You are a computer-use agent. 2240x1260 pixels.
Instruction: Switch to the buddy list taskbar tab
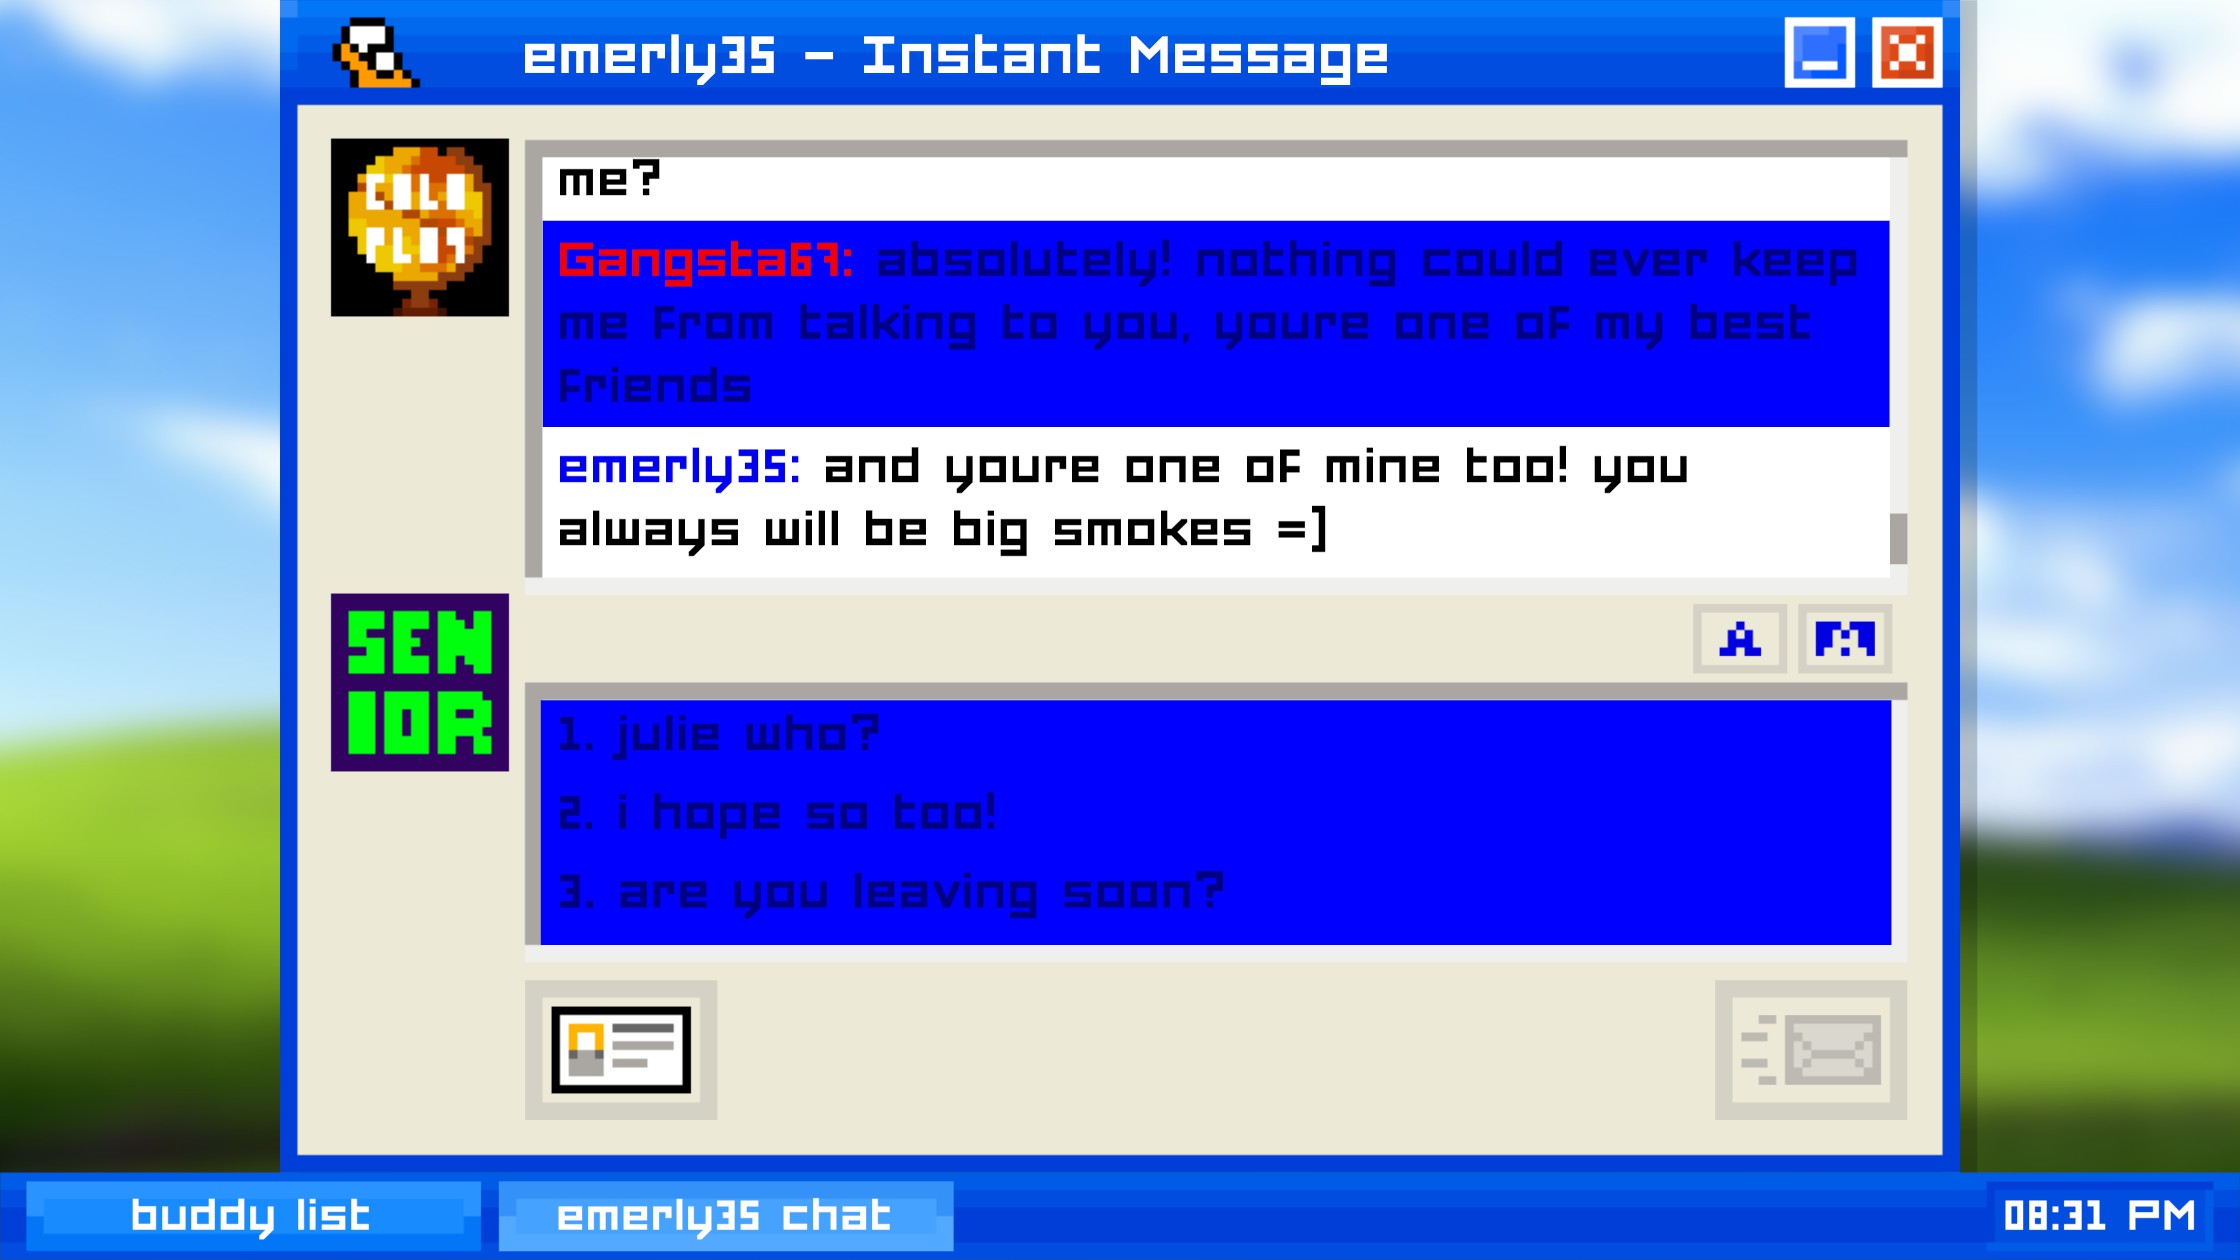[x=253, y=1216]
